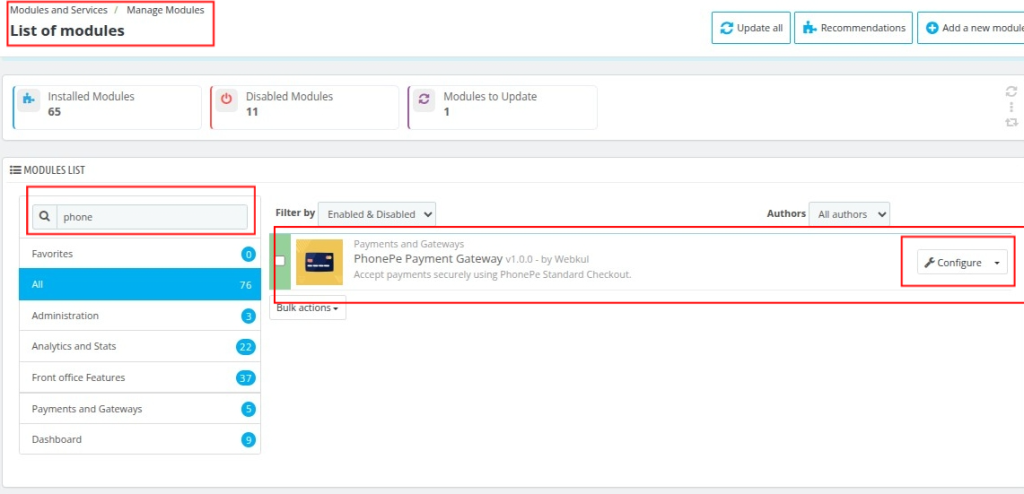Click the PhonePe Payment Gateway module name
The height and width of the screenshot is (494, 1024).
pos(428,259)
